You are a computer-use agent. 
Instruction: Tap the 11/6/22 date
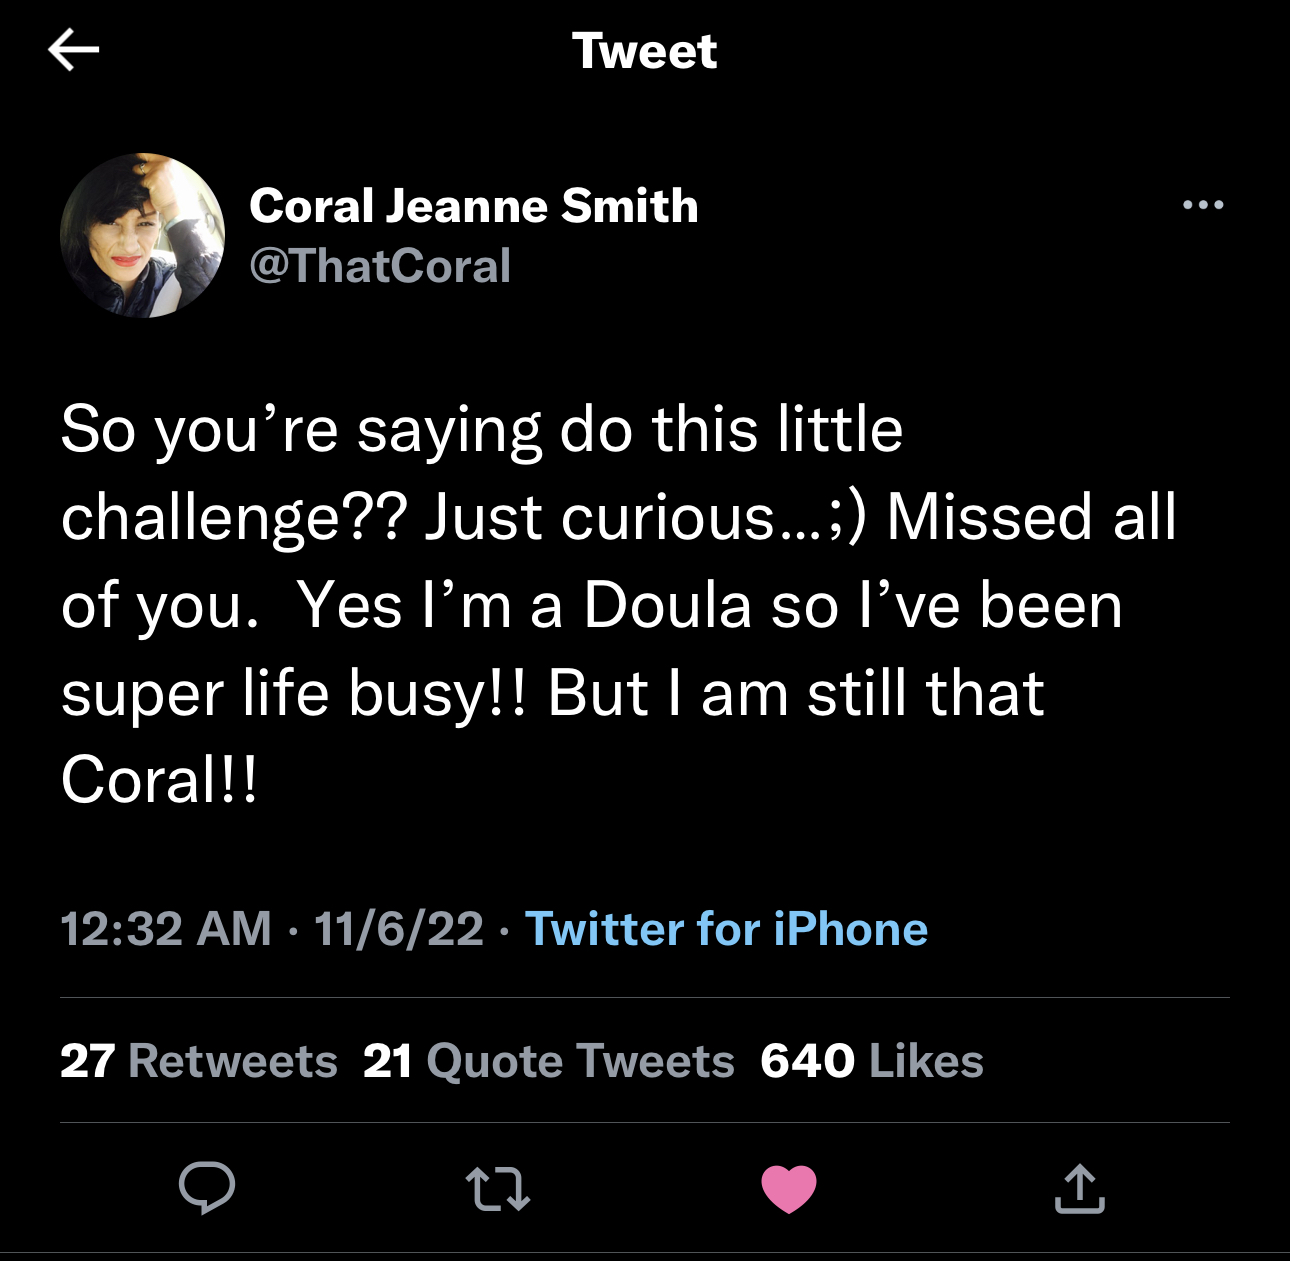click(x=399, y=929)
